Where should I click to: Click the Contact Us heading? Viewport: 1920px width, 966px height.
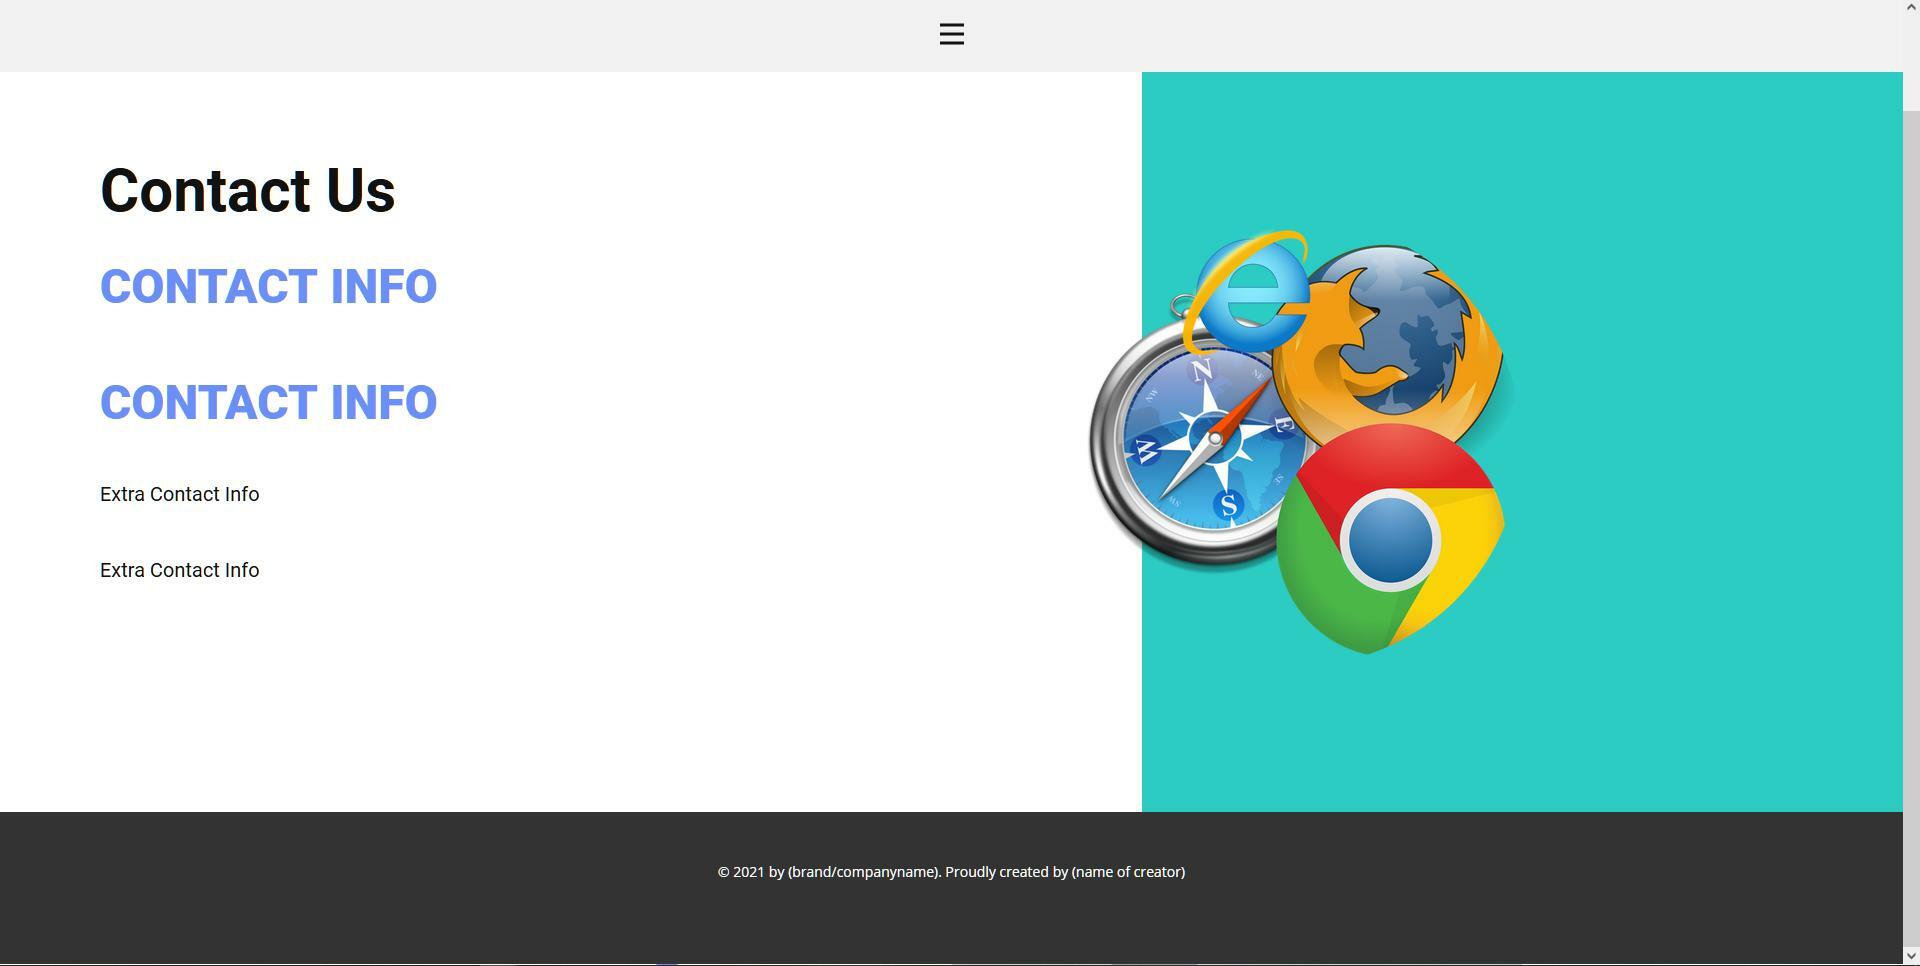point(247,191)
